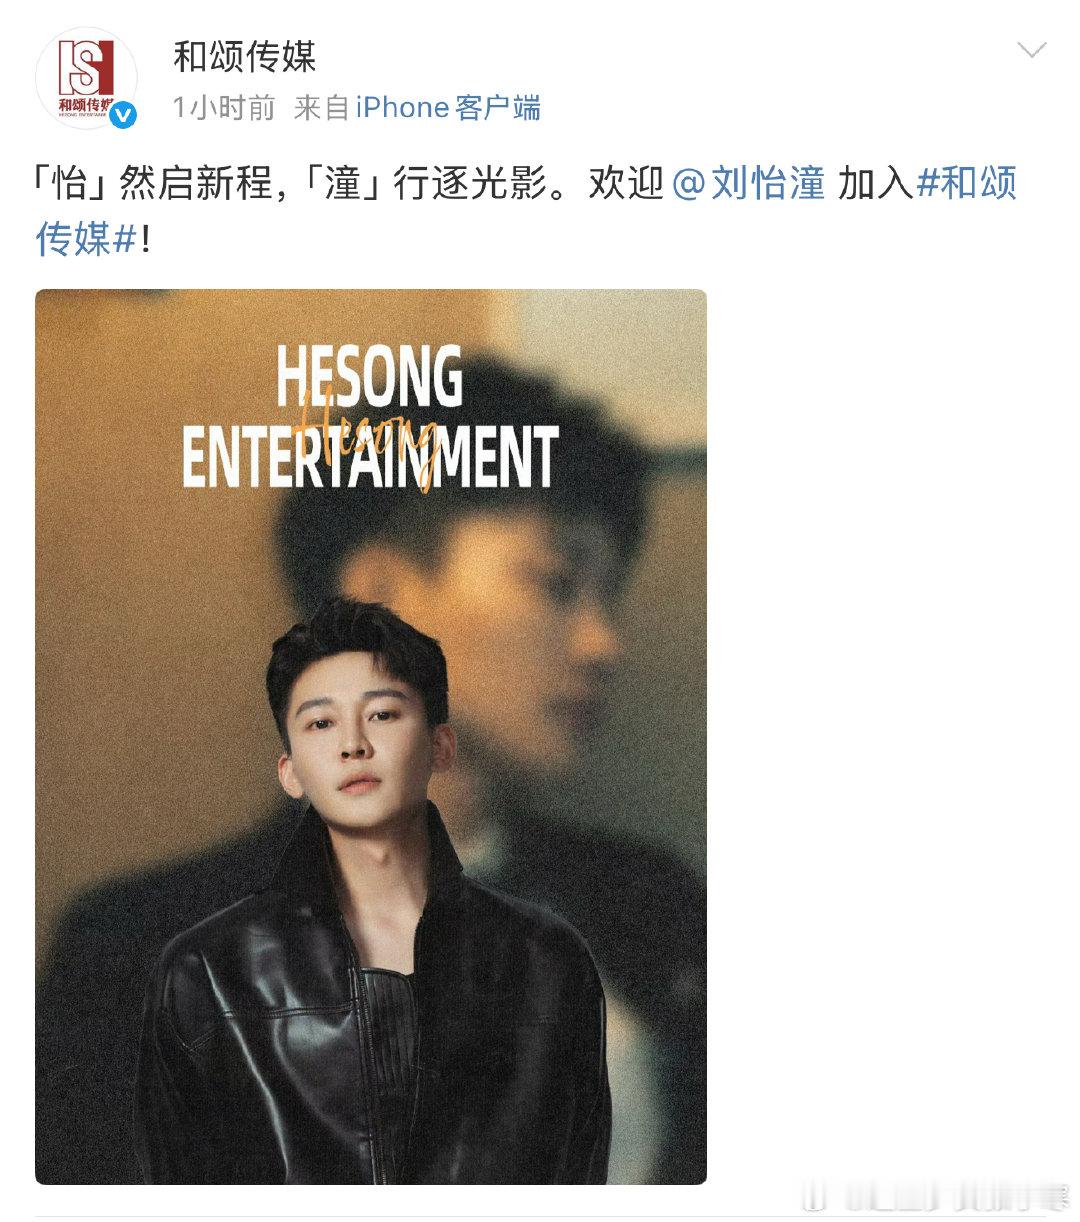
Task: Open the 和颂传媒 profile avatar
Action: coord(85,78)
